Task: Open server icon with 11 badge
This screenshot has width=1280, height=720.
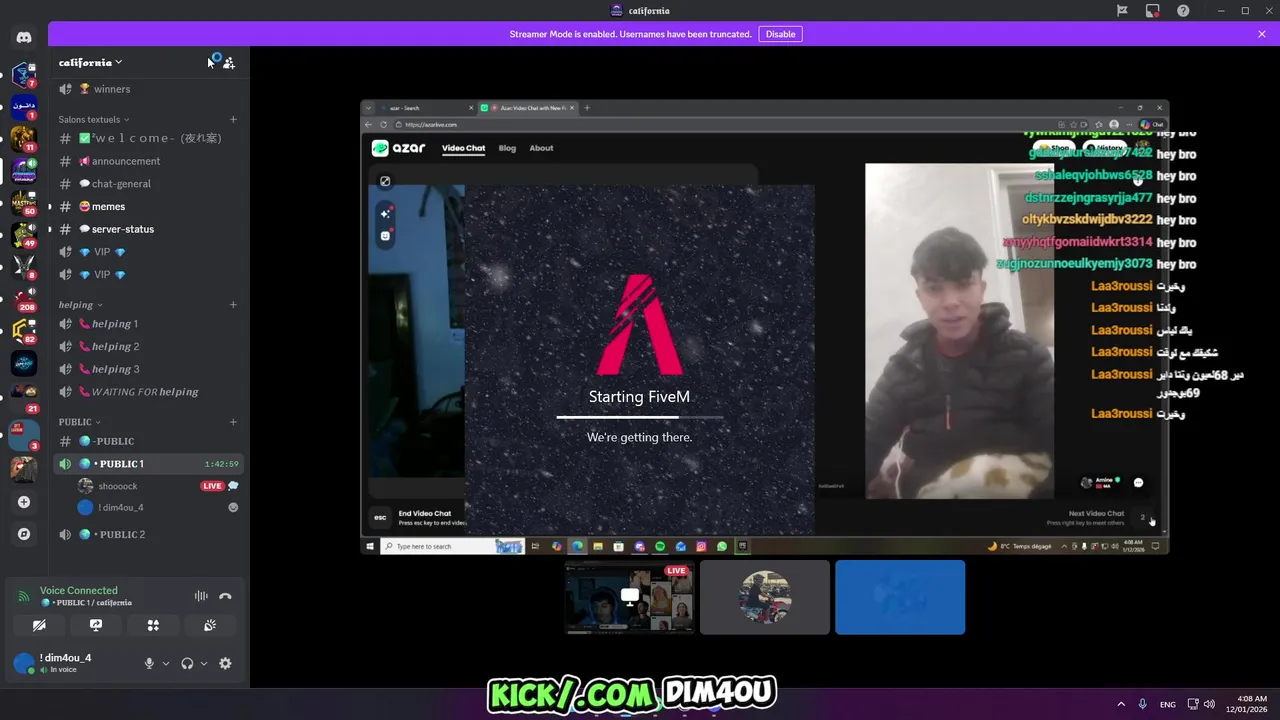Action: click(x=24, y=138)
